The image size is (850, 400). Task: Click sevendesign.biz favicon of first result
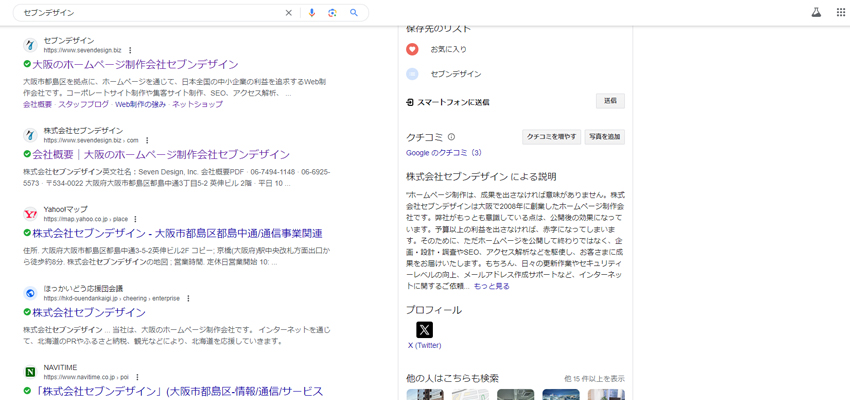pyautogui.click(x=30, y=45)
